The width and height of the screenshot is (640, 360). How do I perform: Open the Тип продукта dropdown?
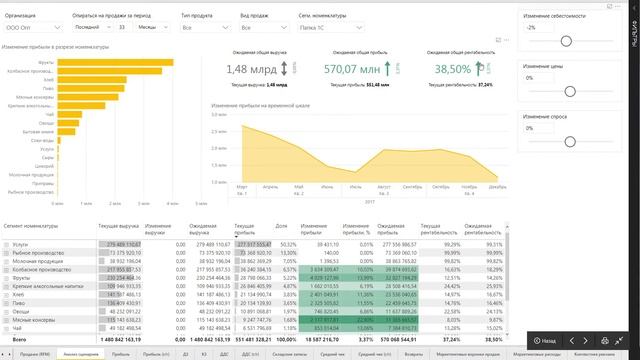pos(206,28)
